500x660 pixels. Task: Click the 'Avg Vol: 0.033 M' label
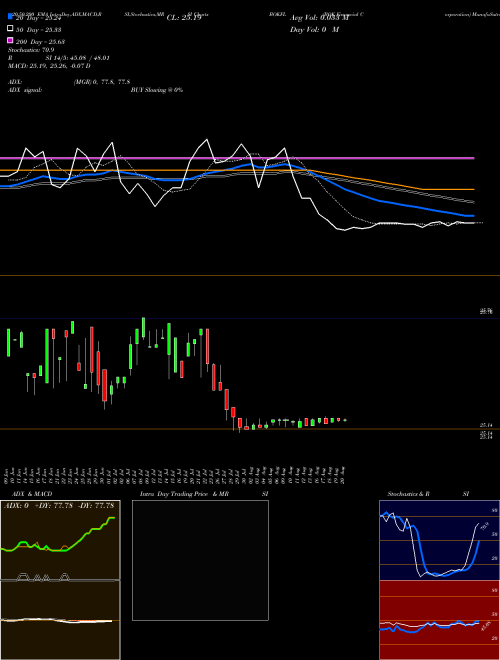coord(319,18)
